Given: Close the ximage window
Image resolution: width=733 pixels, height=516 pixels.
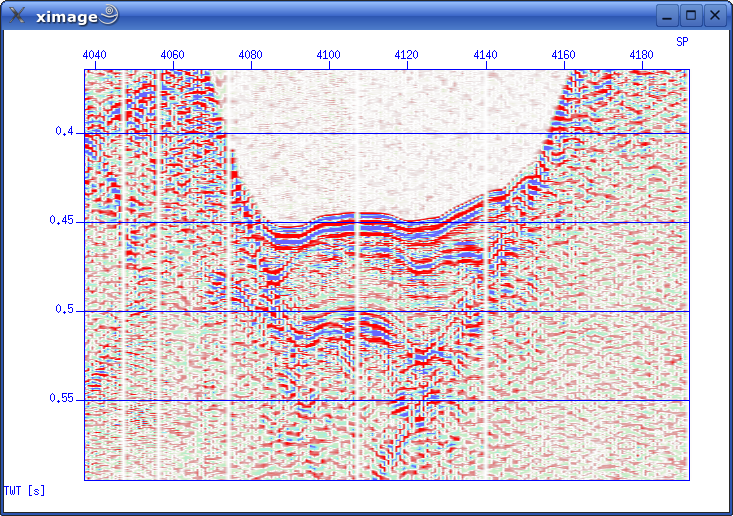Looking at the screenshot, I should 714,15.
